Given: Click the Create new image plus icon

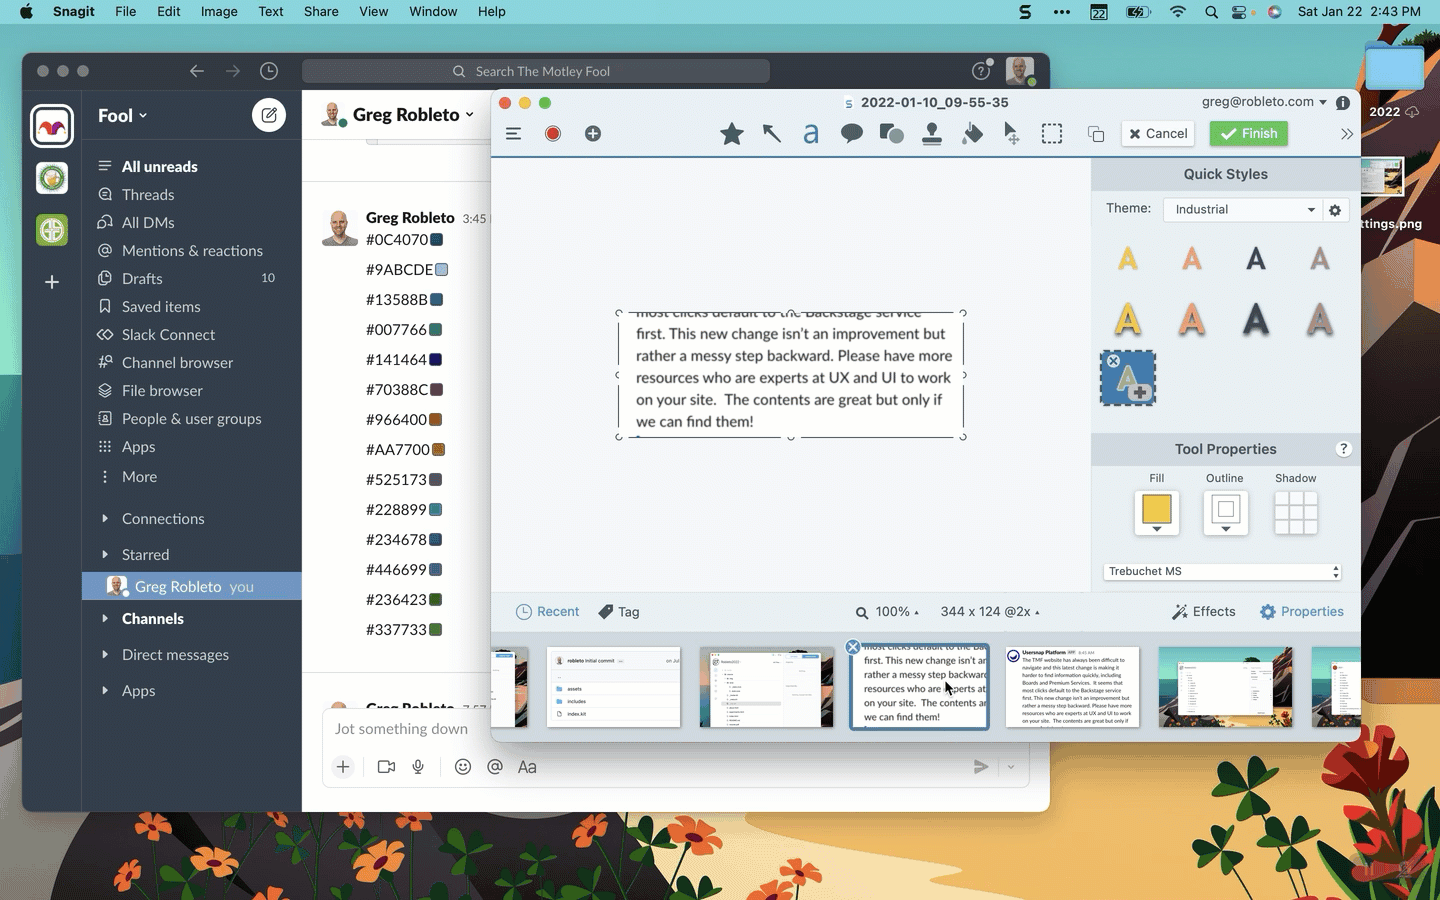Looking at the screenshot, I should (x=593, y=134).
